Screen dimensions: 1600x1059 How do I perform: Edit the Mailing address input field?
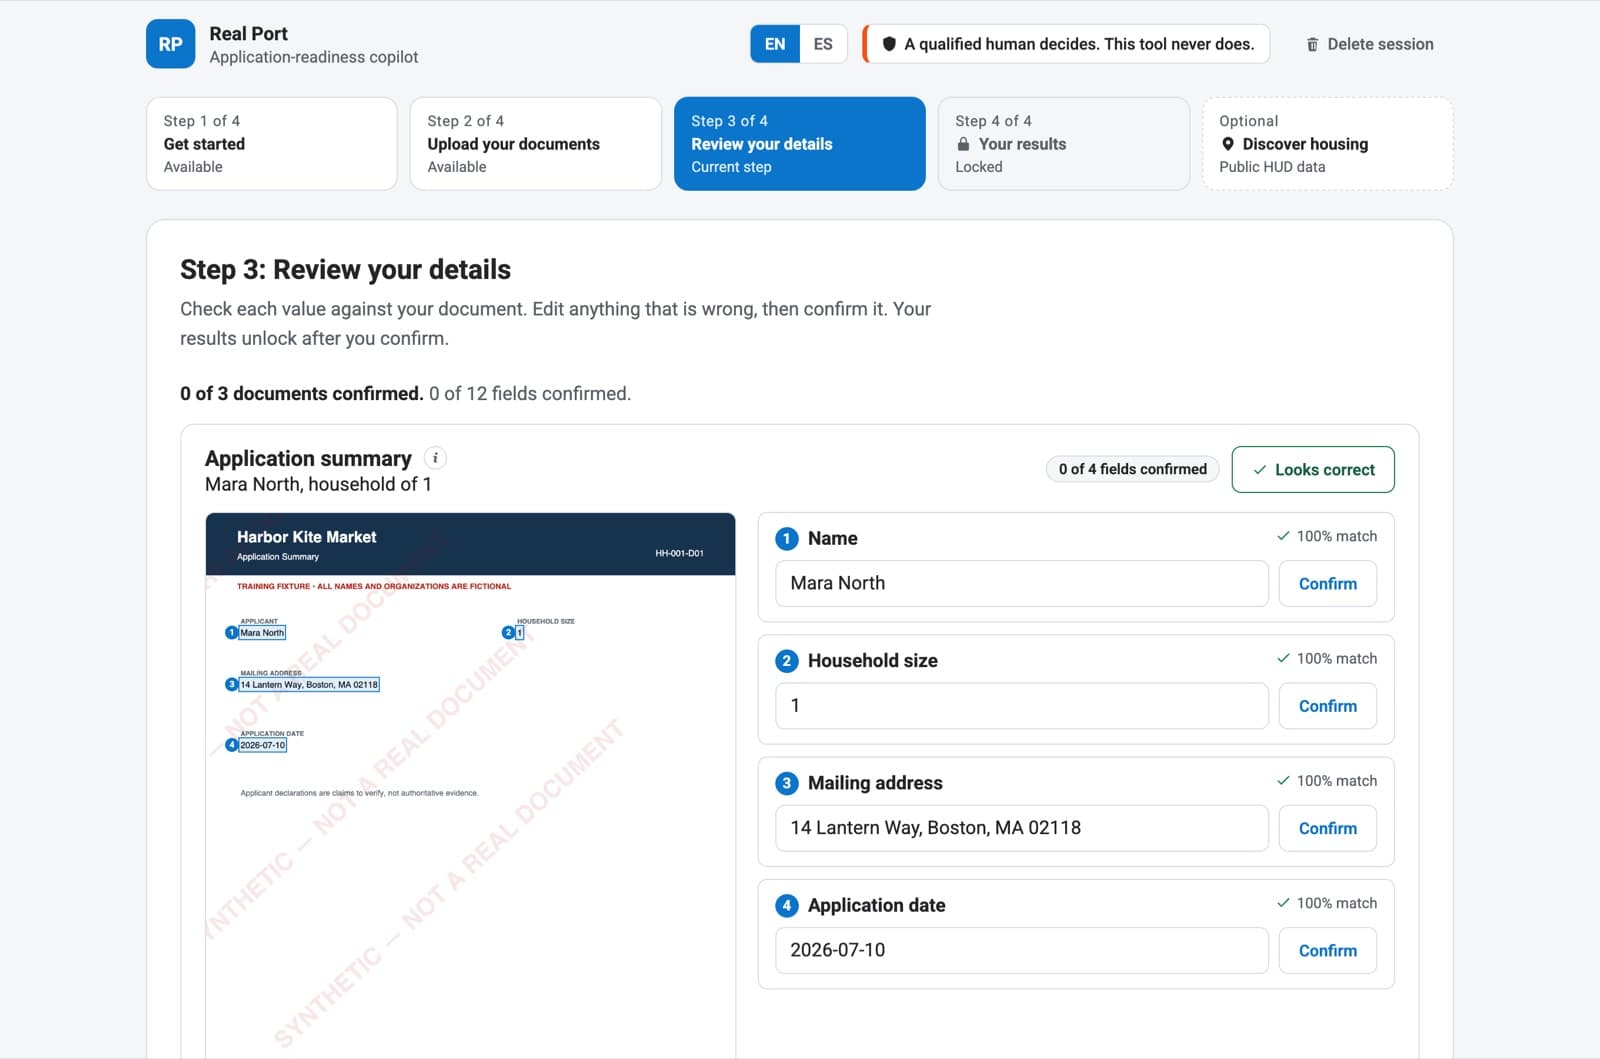pyautogui.click(x=1022, y=828)
